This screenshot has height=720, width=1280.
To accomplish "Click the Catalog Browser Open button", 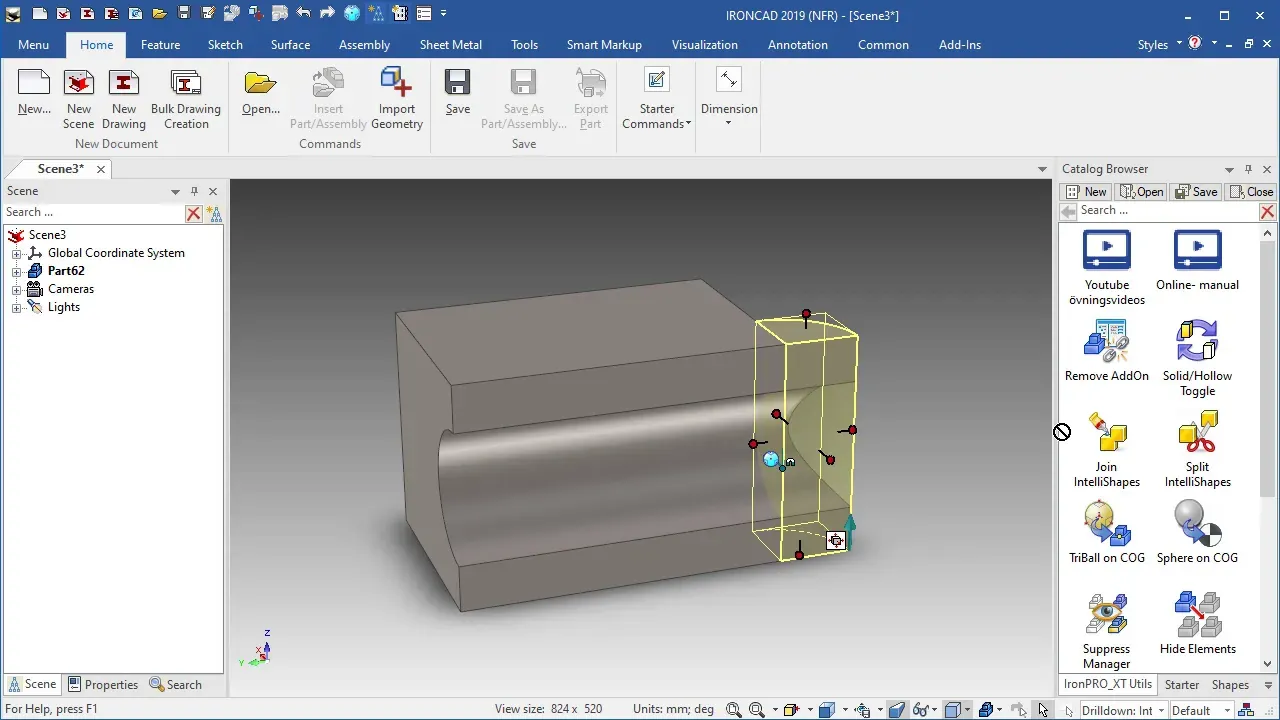I will pyautogui.click(x=1142, y=192).
